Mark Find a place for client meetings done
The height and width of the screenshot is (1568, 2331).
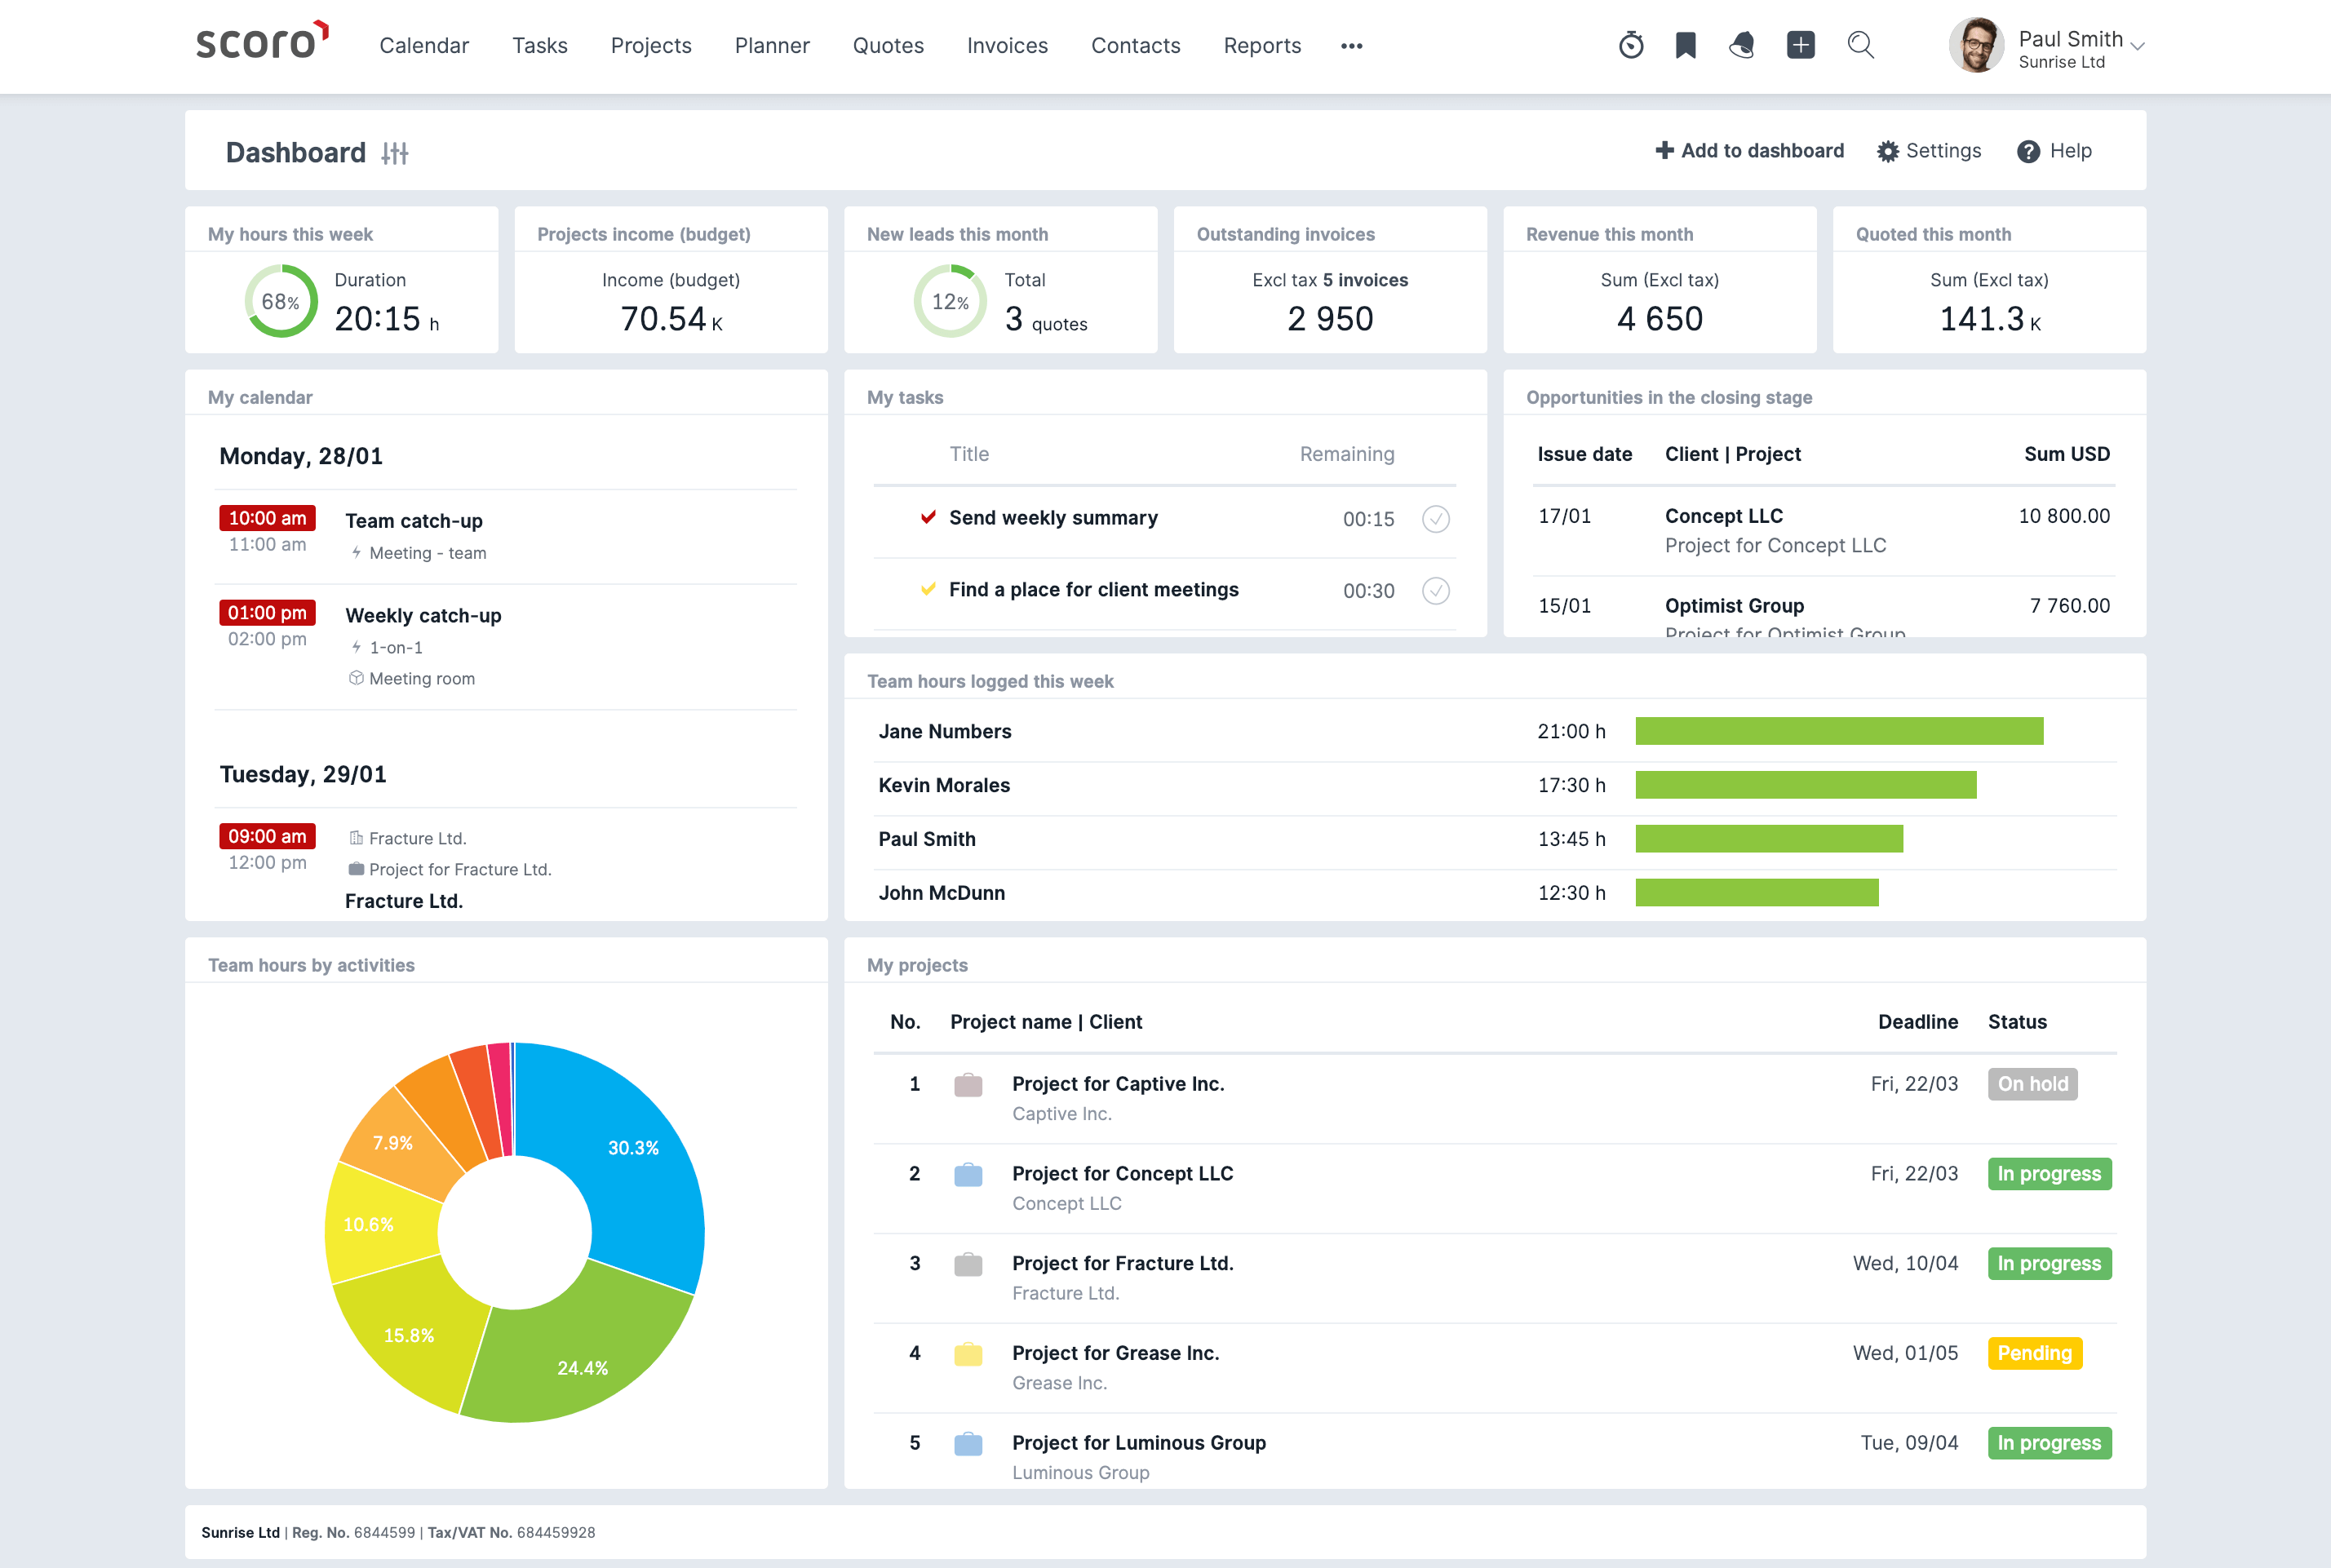tap(1436, 591)
